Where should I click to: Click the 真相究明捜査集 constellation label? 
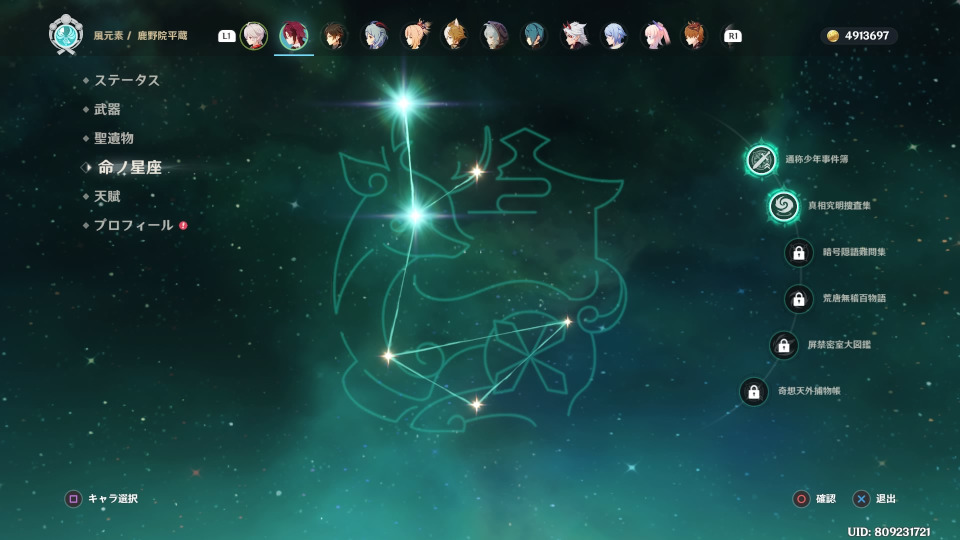click(839, 206)
